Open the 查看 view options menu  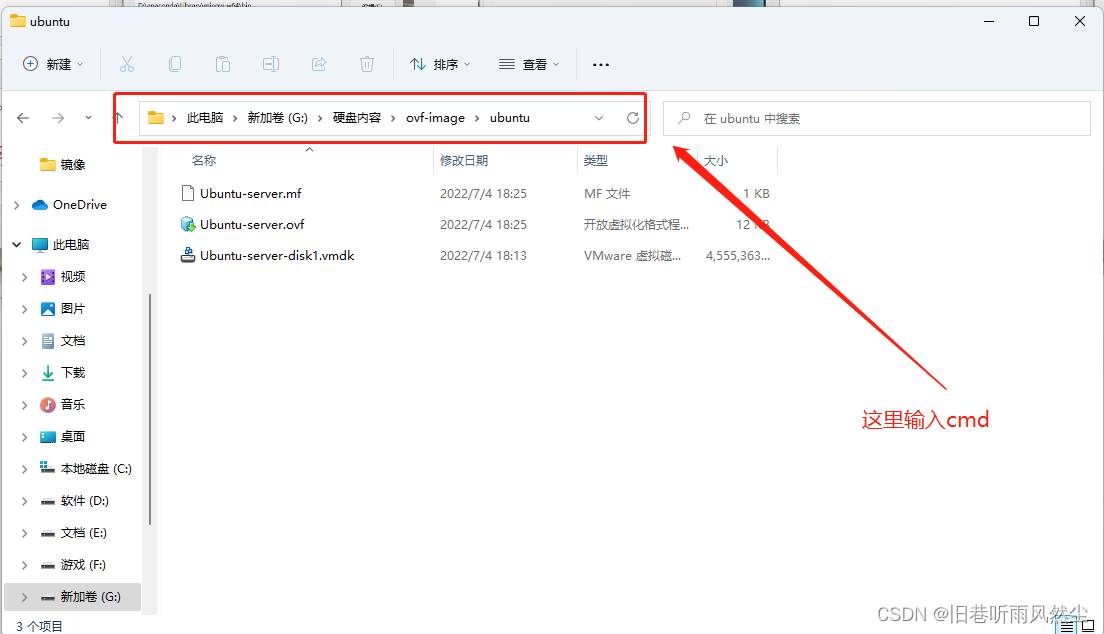[529, 64]
